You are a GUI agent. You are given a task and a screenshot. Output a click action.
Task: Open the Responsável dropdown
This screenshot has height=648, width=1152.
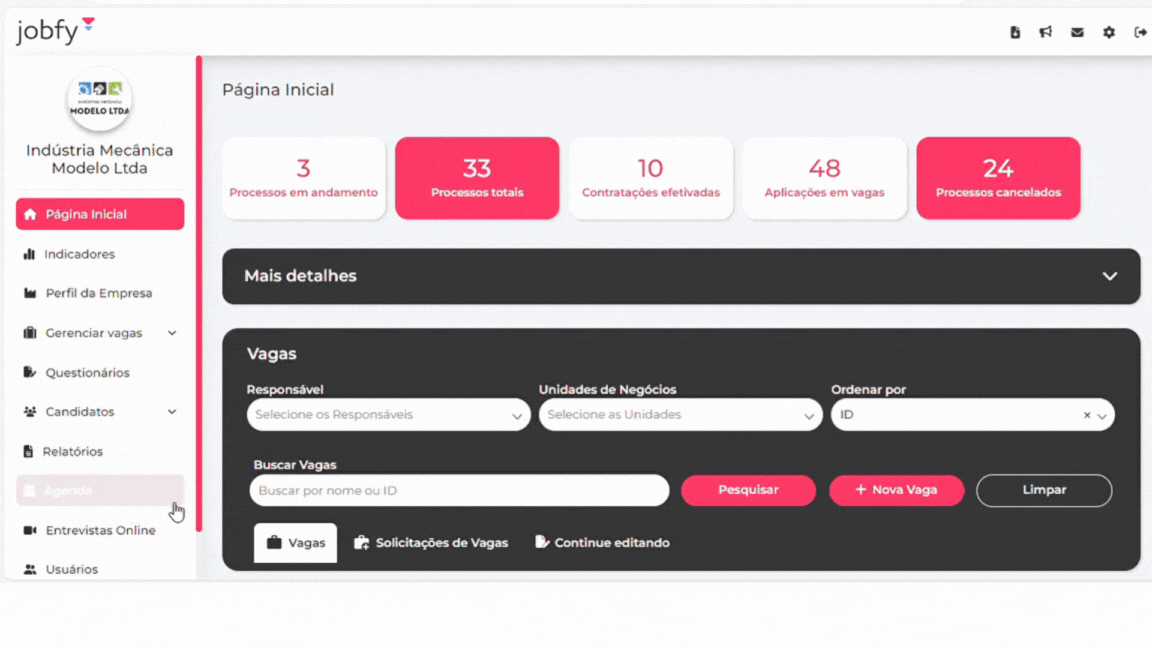(388, 415)
